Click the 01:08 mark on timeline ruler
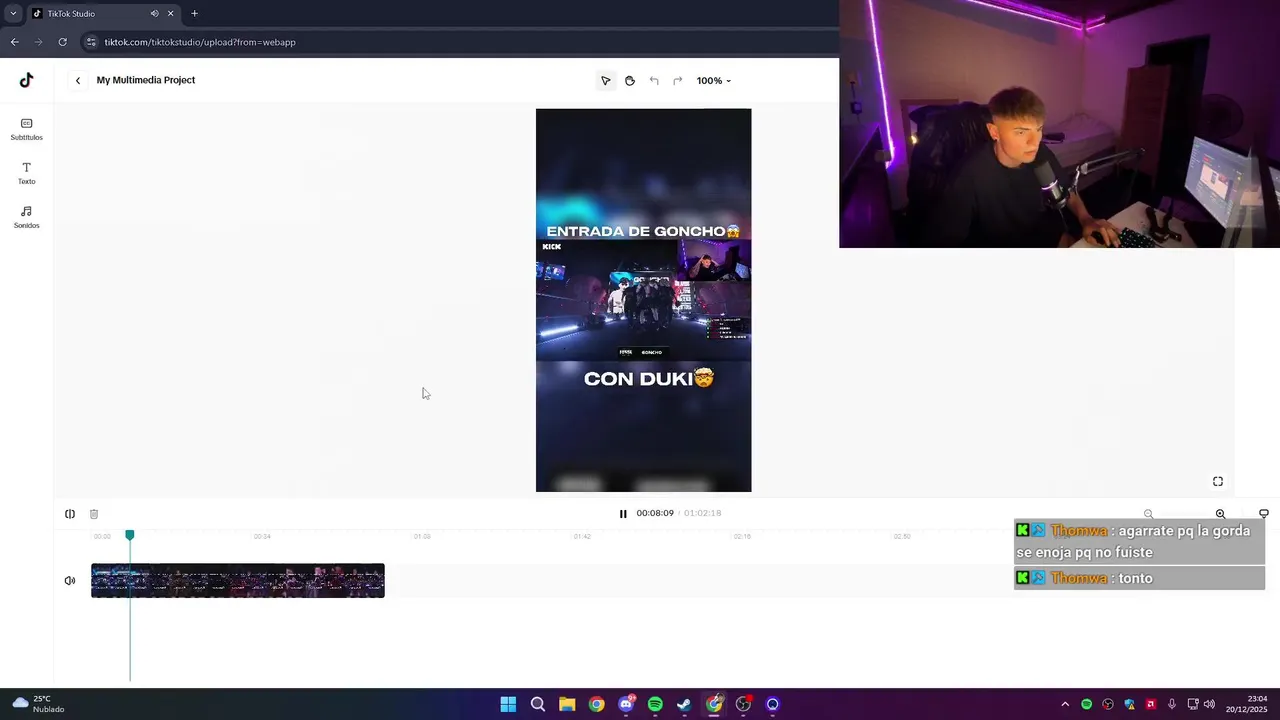The image size is (1280, 720). pos(422,537)
